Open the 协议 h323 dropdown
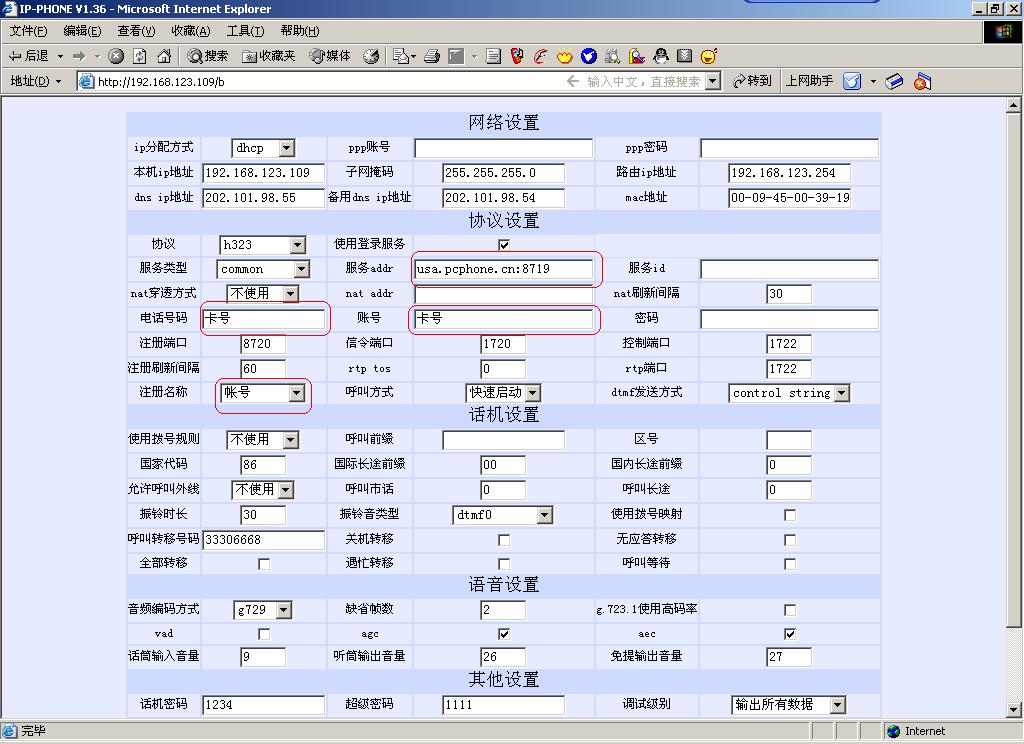 [263, 245]
